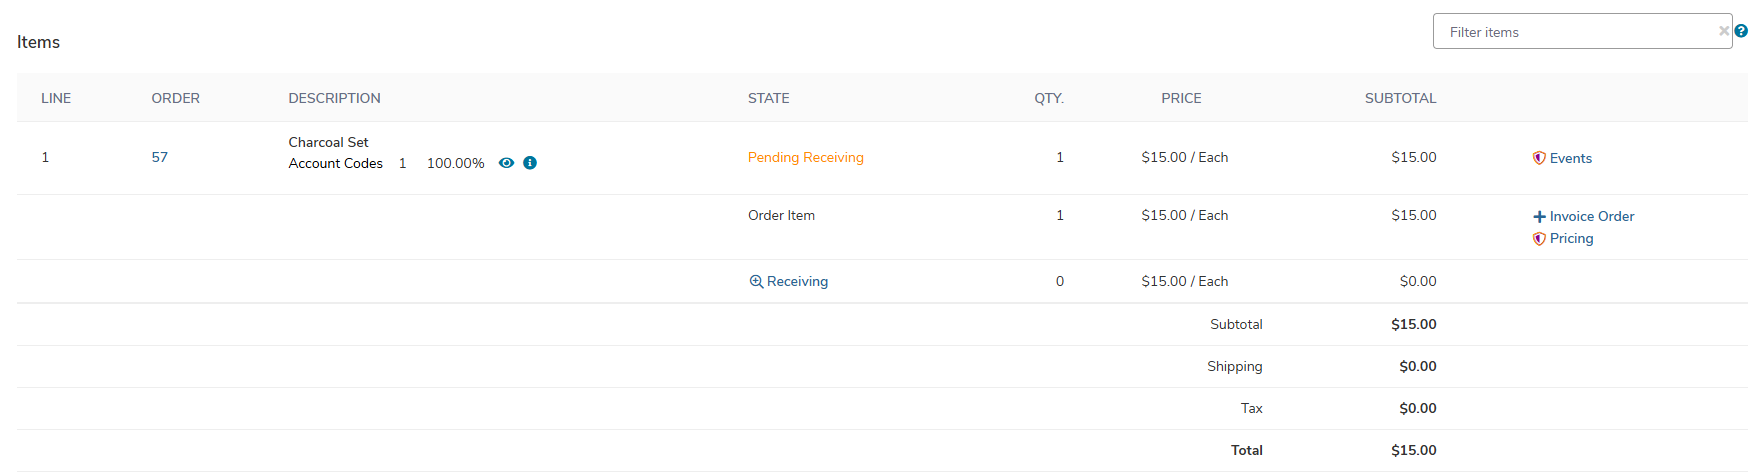Click the Pending Receiving status text
This screenshot has width=1764, height=472.
coord(806,157)
